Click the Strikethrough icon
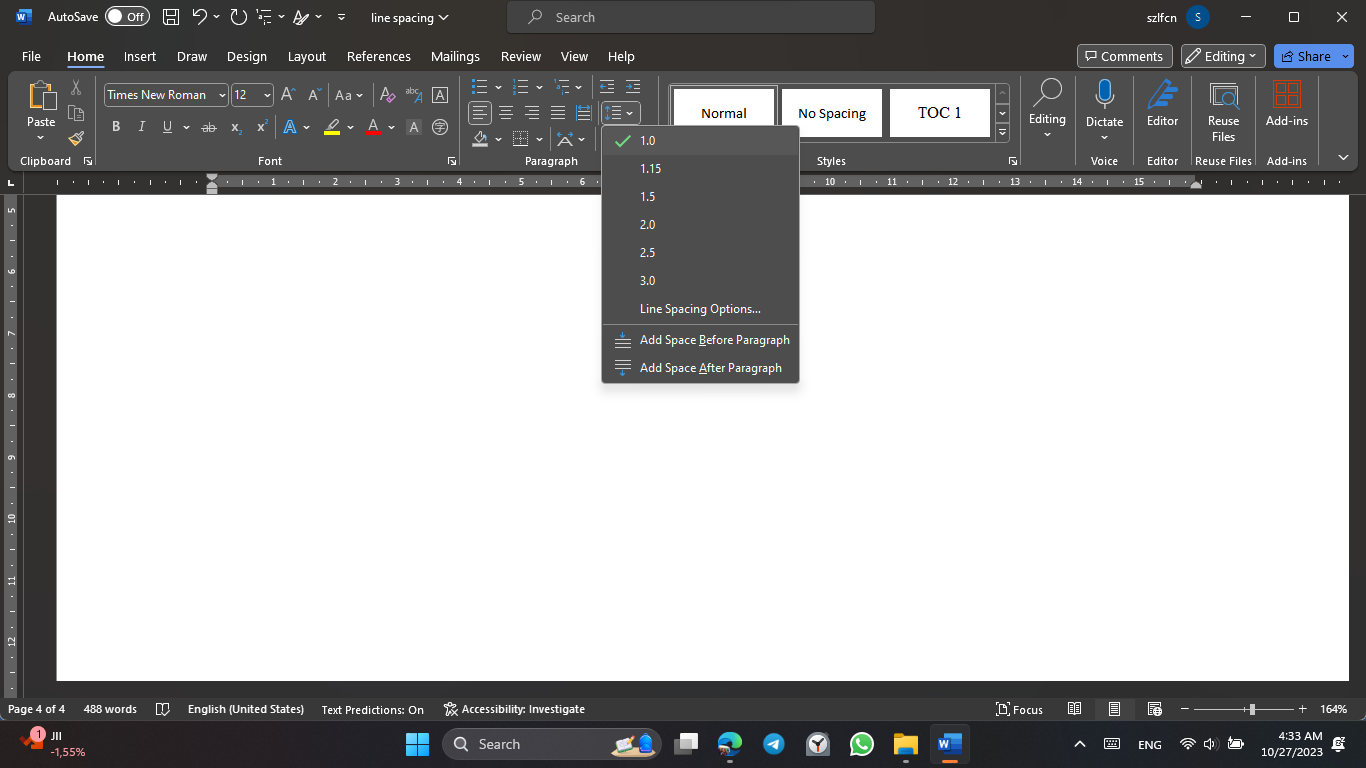 point(210,127)
